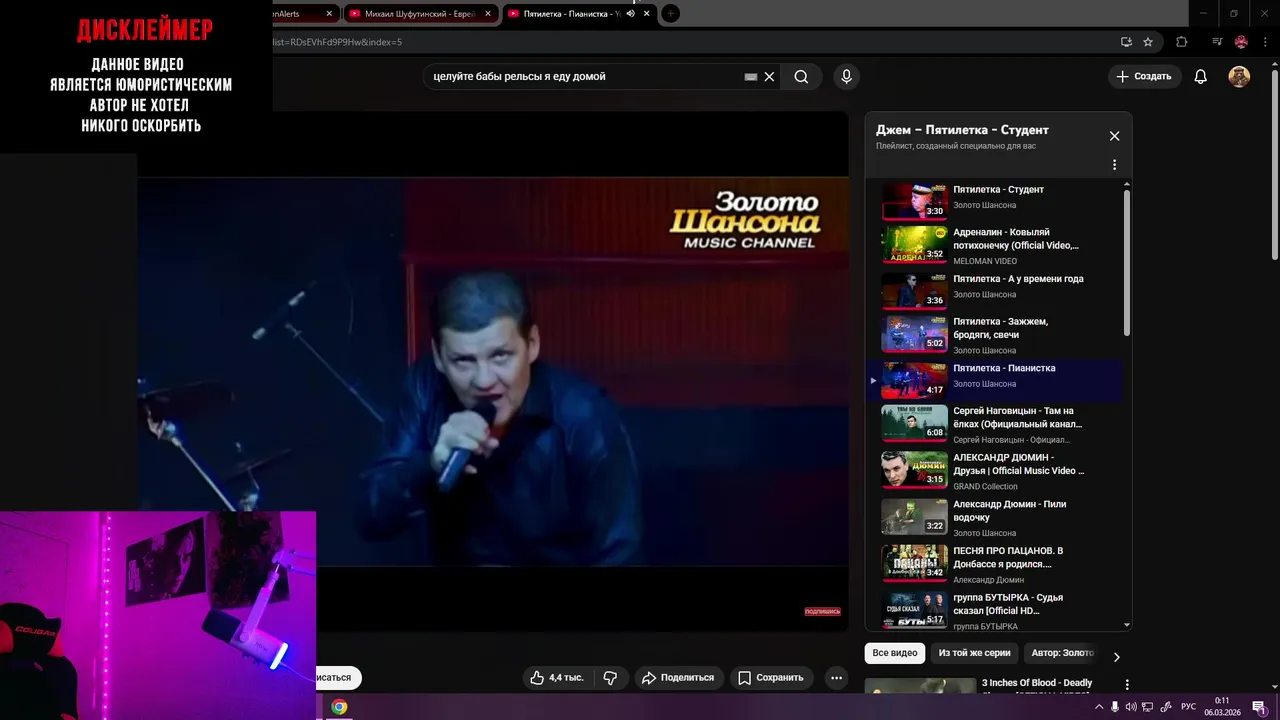Switch to the Михаил Шуфутинский tab
Screen dimensions: 1280x720
point(418,14)
